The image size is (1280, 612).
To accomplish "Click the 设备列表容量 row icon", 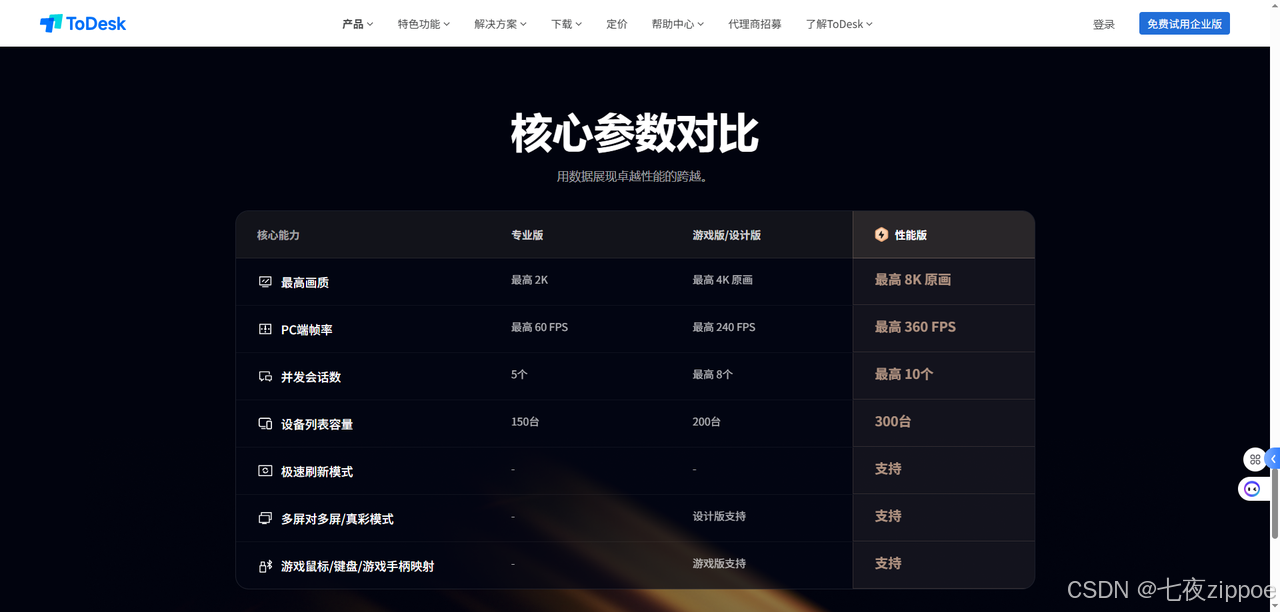I will coord(265,423).
